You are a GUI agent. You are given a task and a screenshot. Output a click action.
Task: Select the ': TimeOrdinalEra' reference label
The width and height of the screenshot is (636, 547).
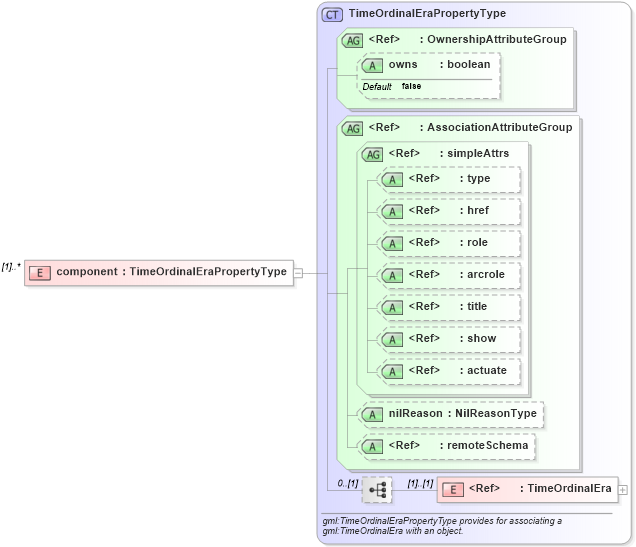pyautogui.click(x=566, y=488)
